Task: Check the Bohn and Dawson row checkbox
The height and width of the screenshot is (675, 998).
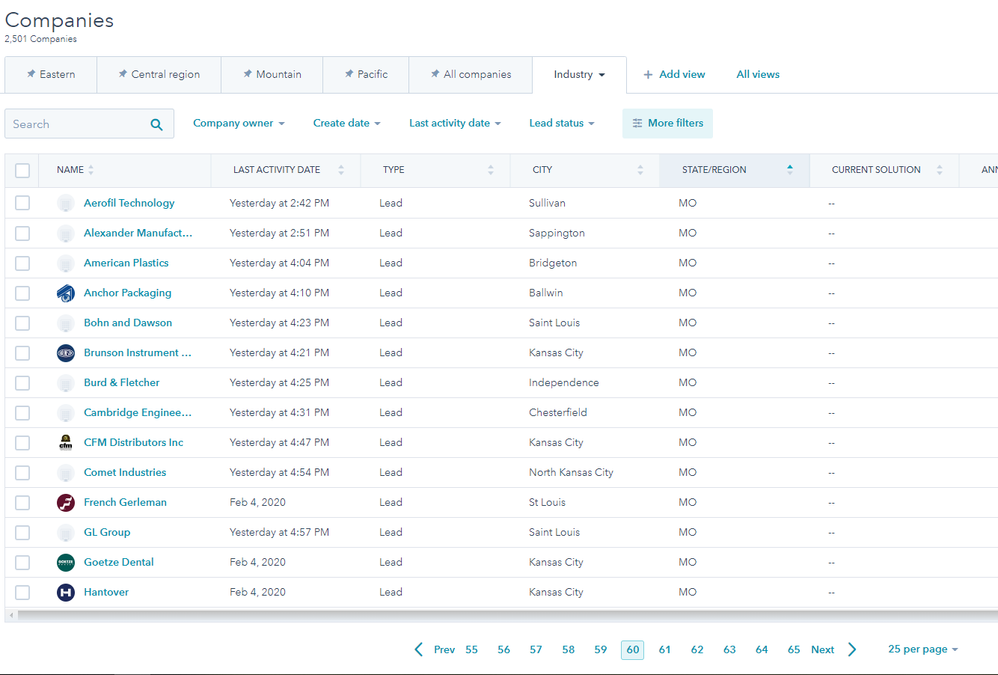Action: pyautogui.click(x=22, y=323)
